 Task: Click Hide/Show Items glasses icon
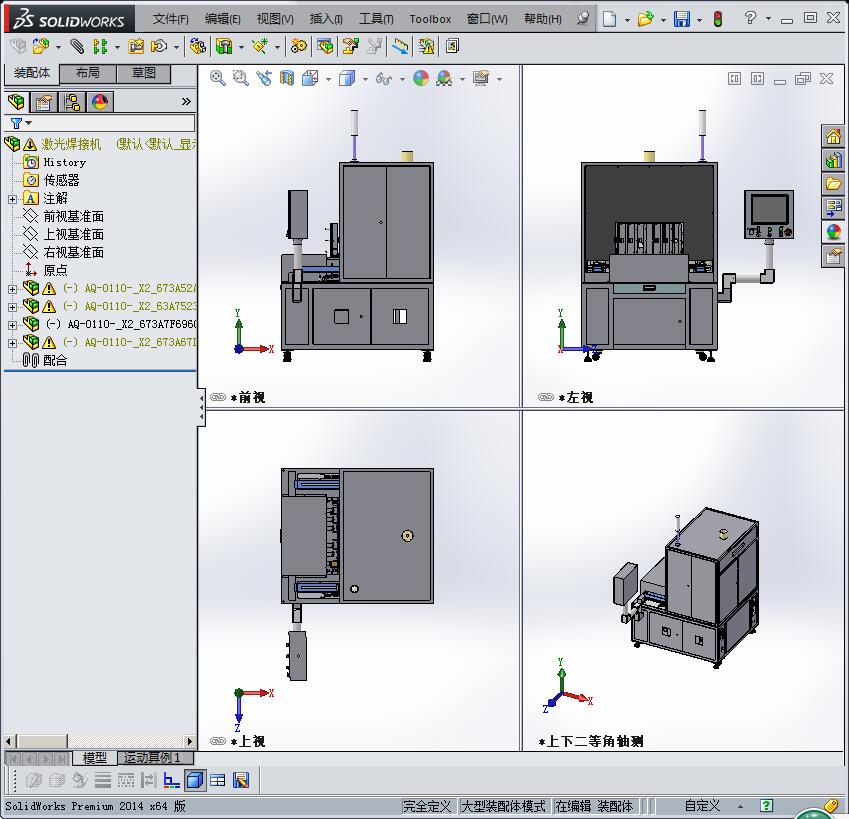(x=383, y=79)
